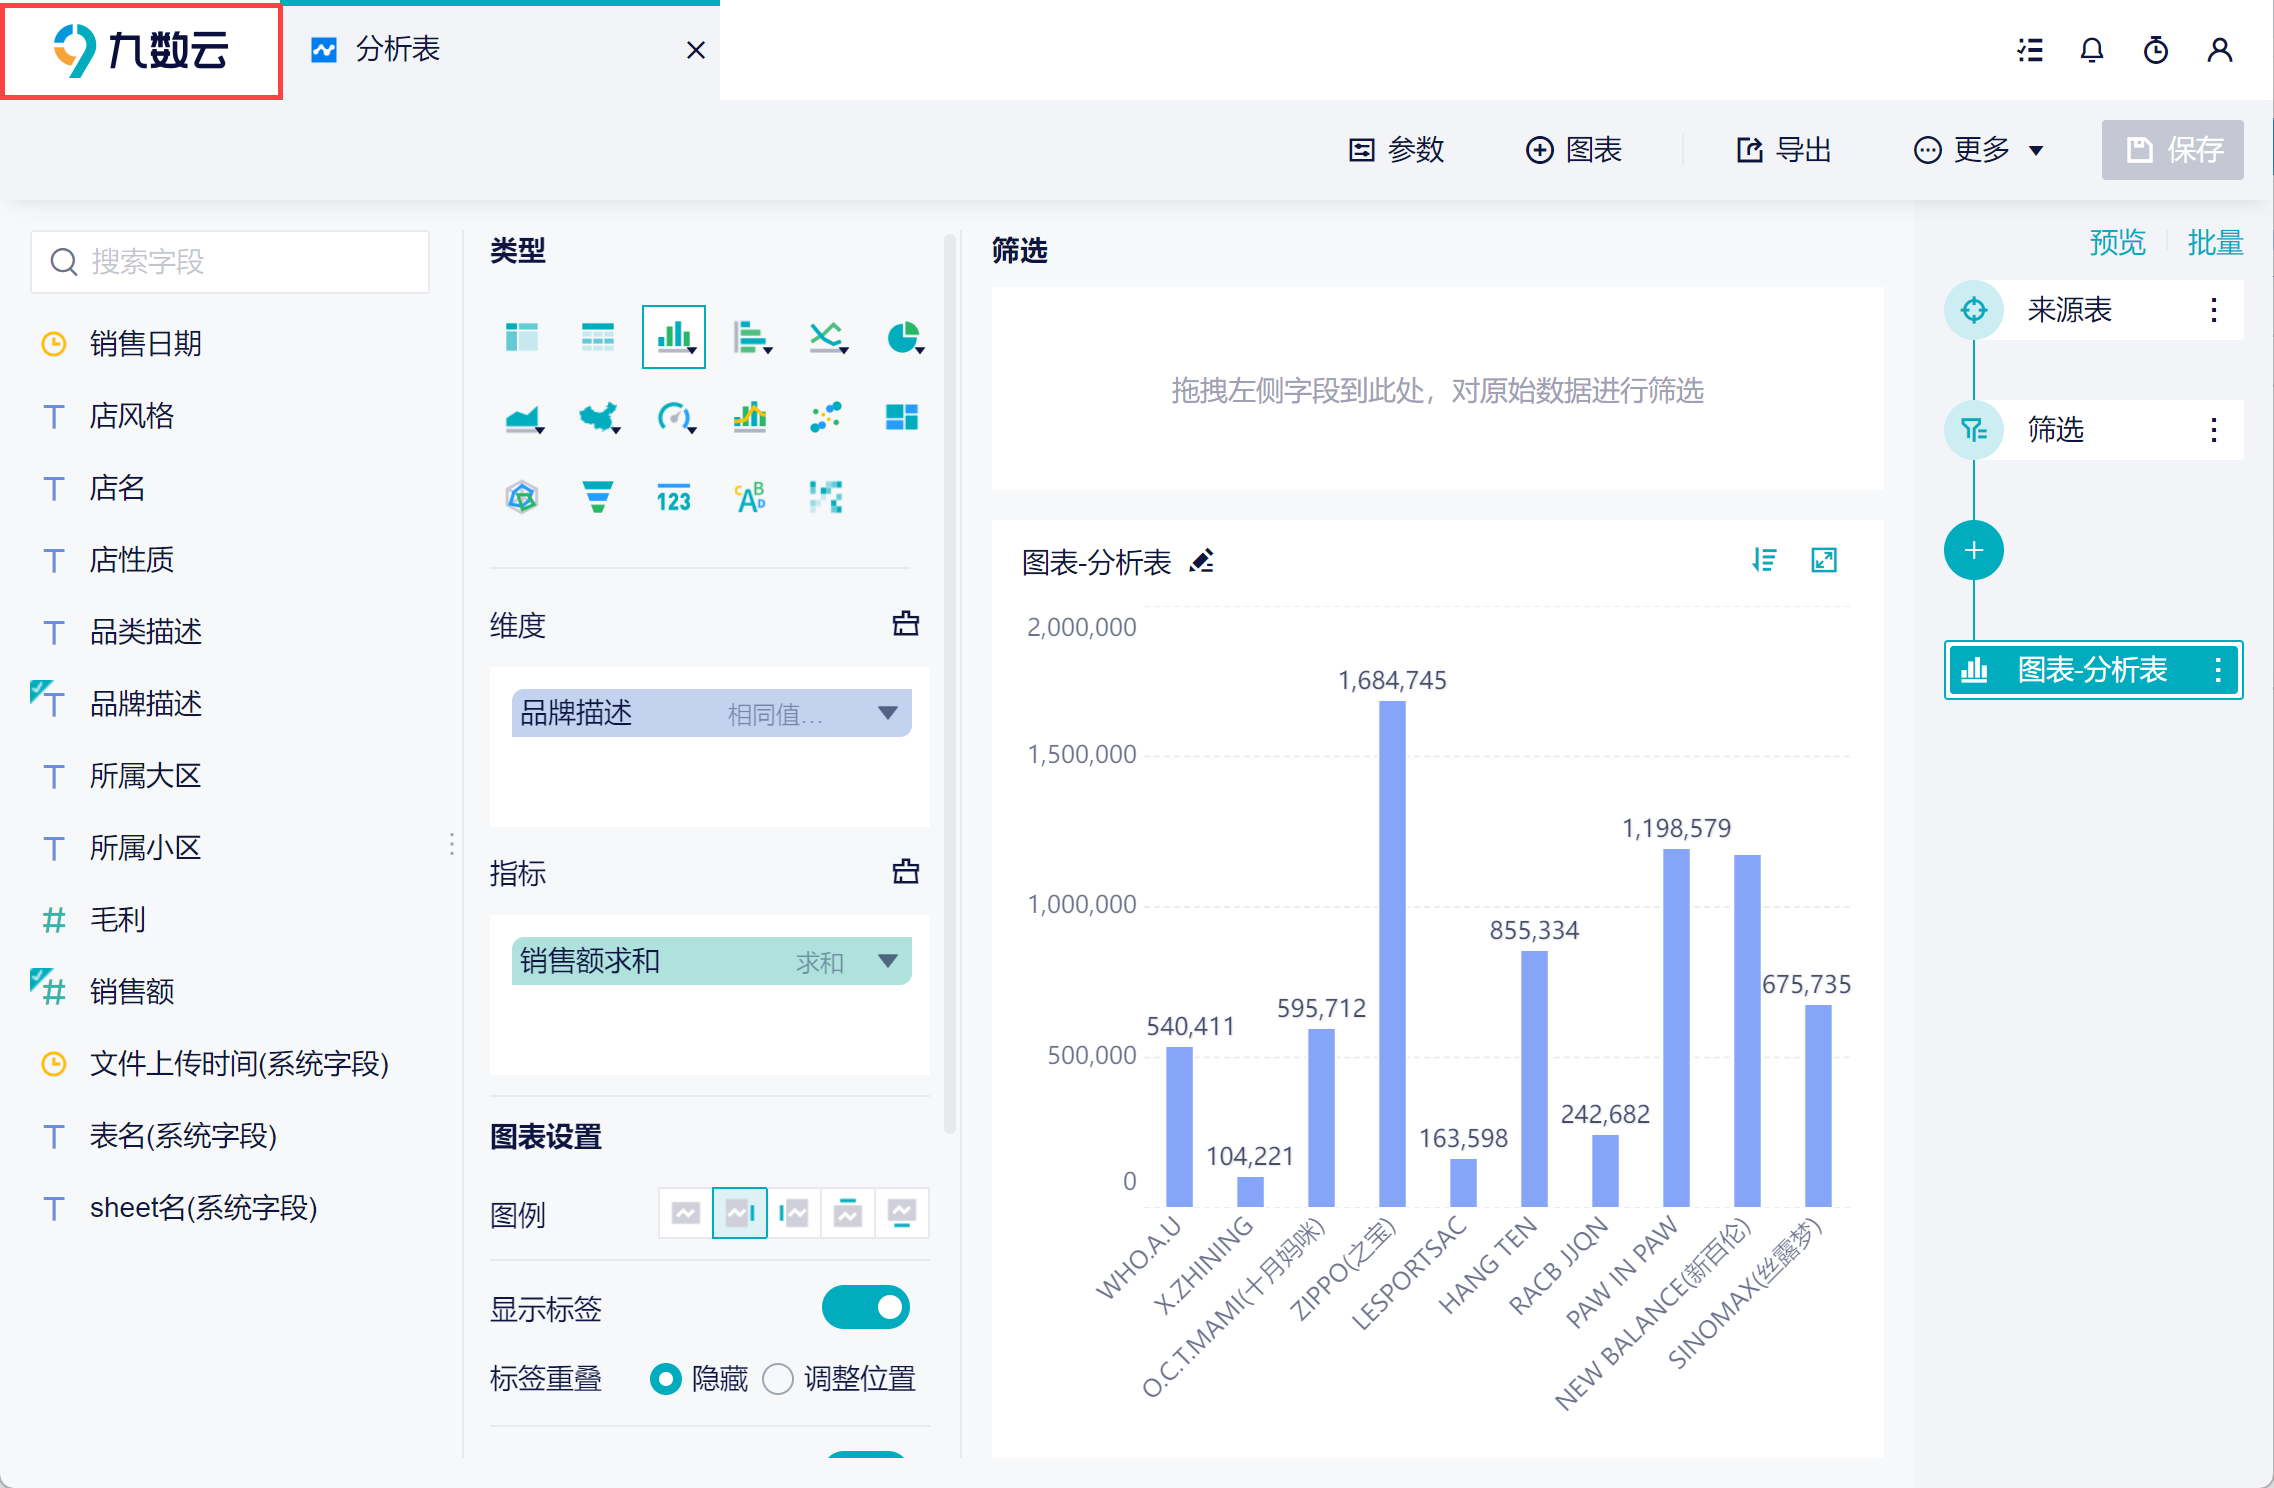2274x1488 pixels.
Task: Edit the 图表-分析表 chart title
Action: click(x=1202, y=561)
